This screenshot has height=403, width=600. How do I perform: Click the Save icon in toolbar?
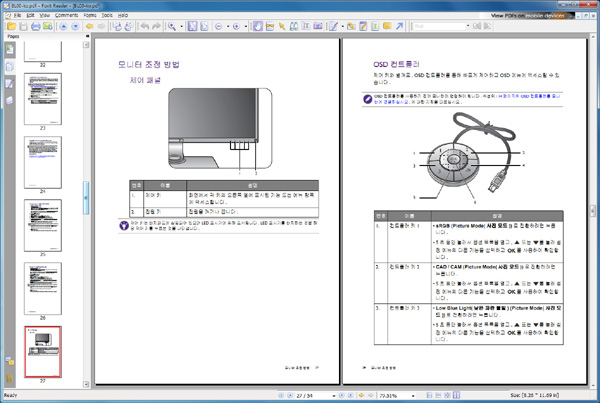pos(21,25)
